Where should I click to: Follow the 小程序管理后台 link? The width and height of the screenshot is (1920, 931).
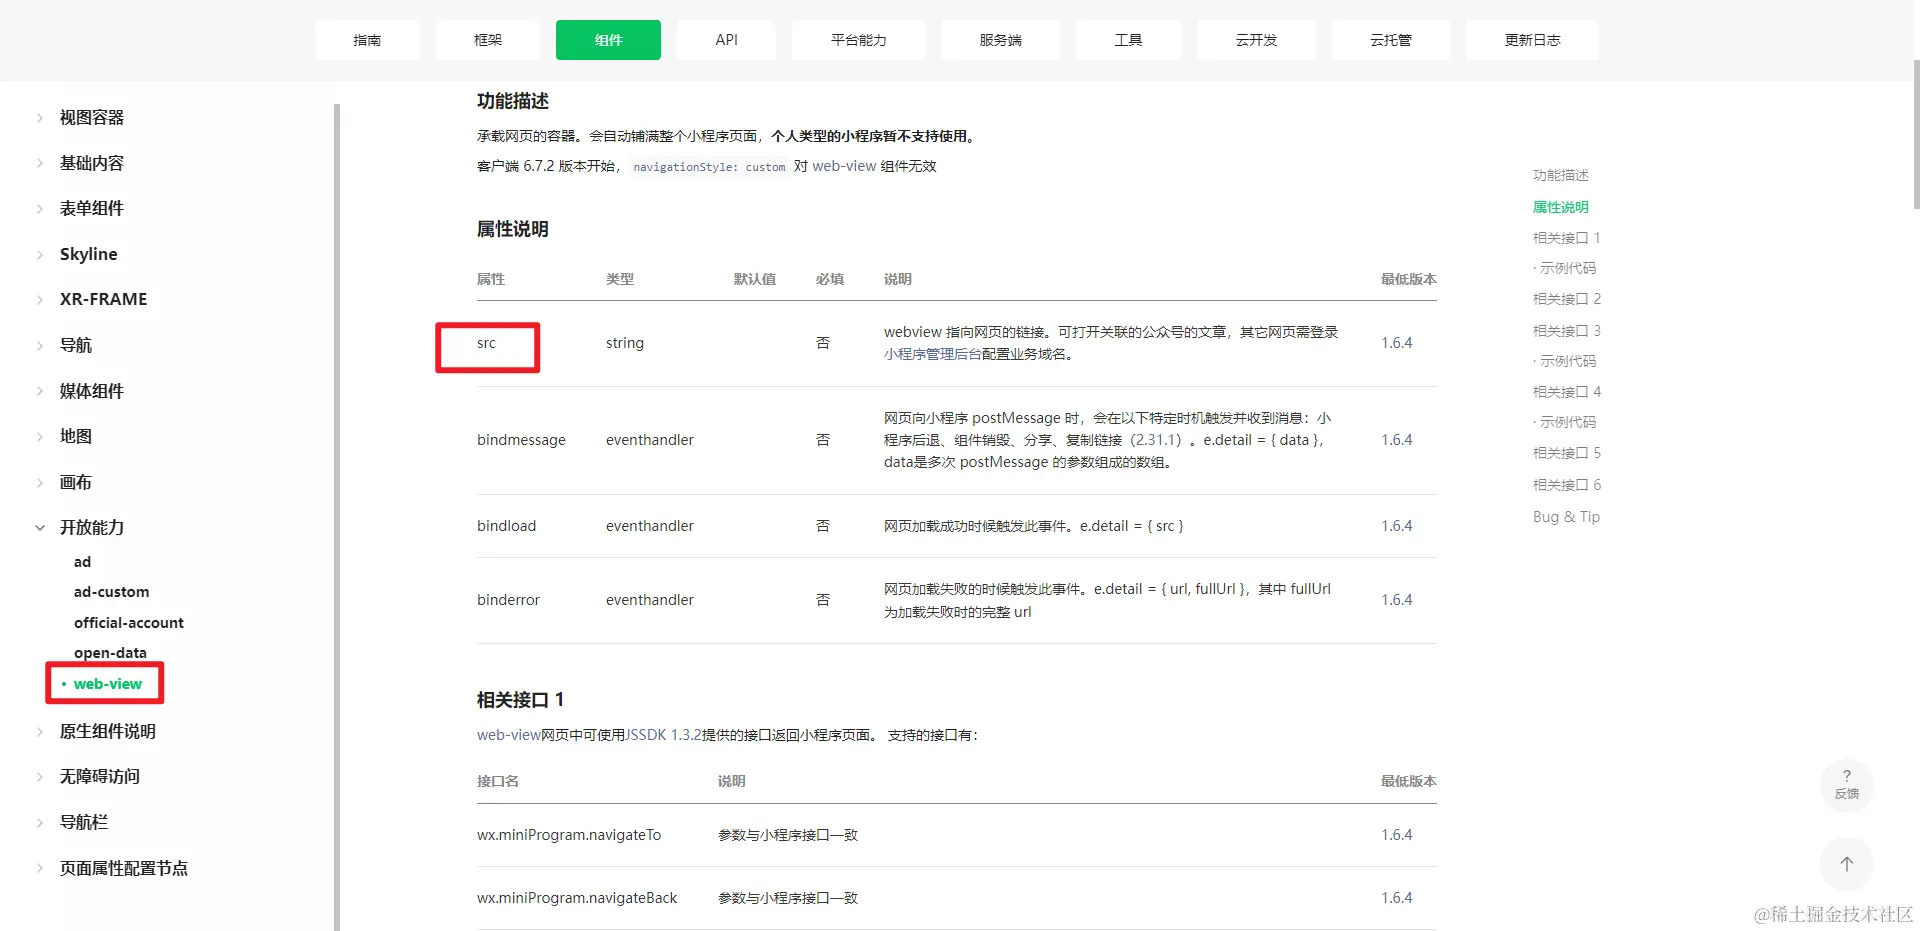(x=932, y=354)
